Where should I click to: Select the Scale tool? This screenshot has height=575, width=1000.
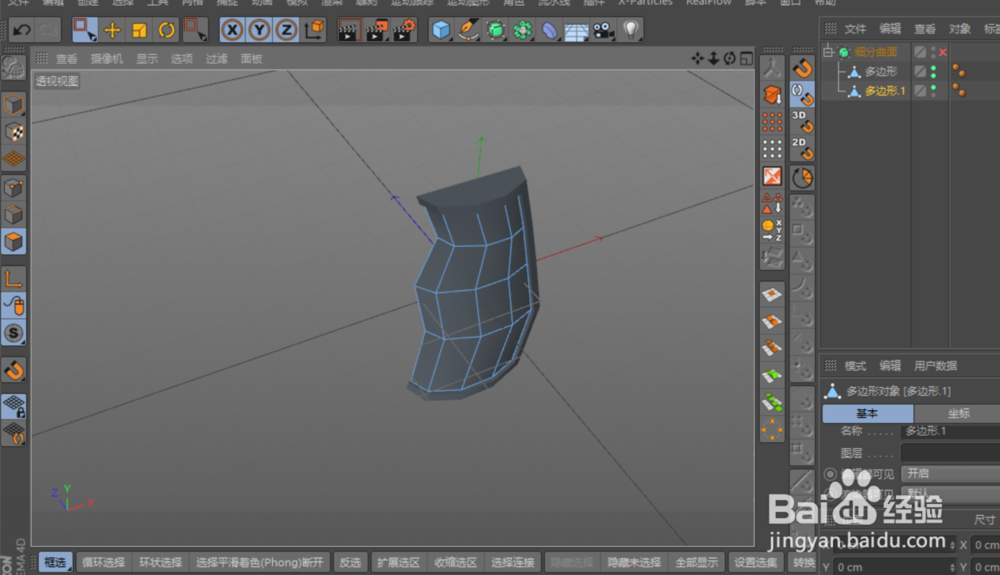(139, 30)
